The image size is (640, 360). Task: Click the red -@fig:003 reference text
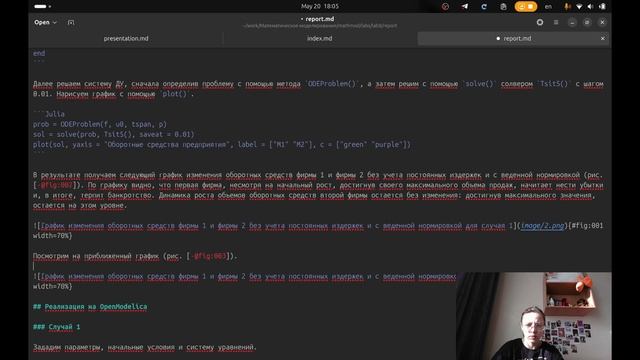(209, 256)
